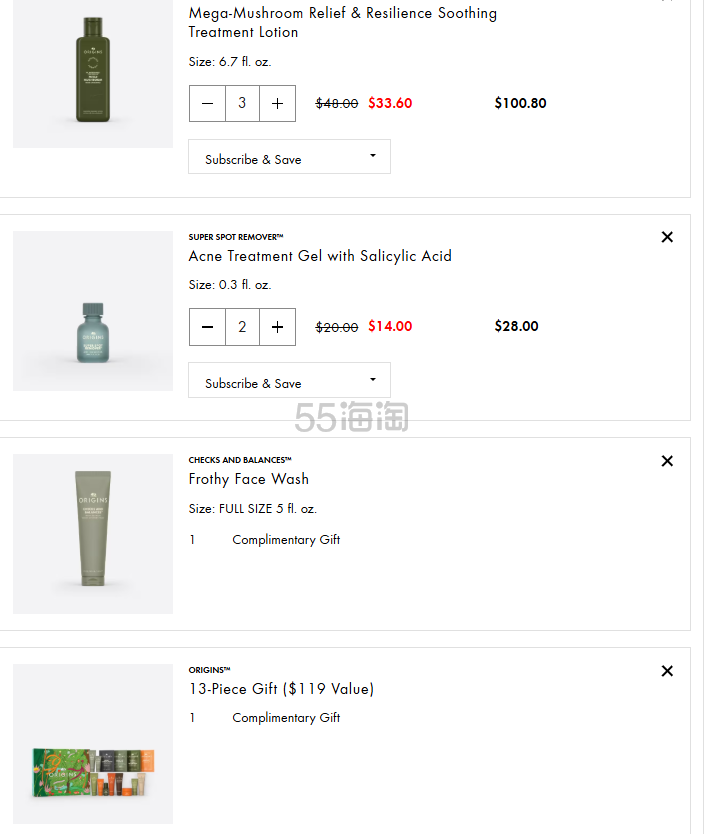The width and height of the screenshot is (704, 834).
Task: Remove Acne Treatment Gel from cart
Action: 667,237
